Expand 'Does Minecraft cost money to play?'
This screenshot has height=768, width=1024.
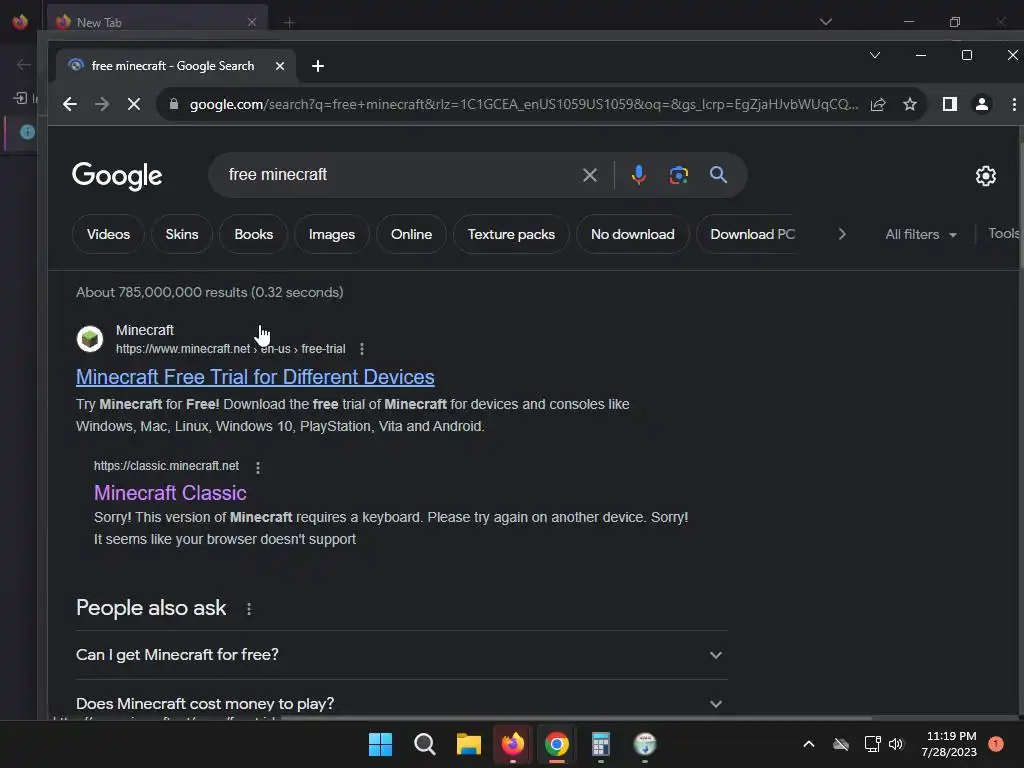402,704
